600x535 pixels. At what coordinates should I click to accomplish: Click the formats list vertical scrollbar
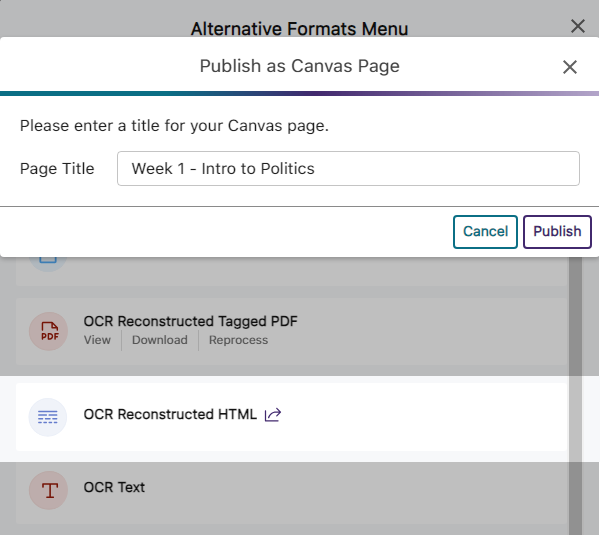pyautogui.click(x=575, y=400)
